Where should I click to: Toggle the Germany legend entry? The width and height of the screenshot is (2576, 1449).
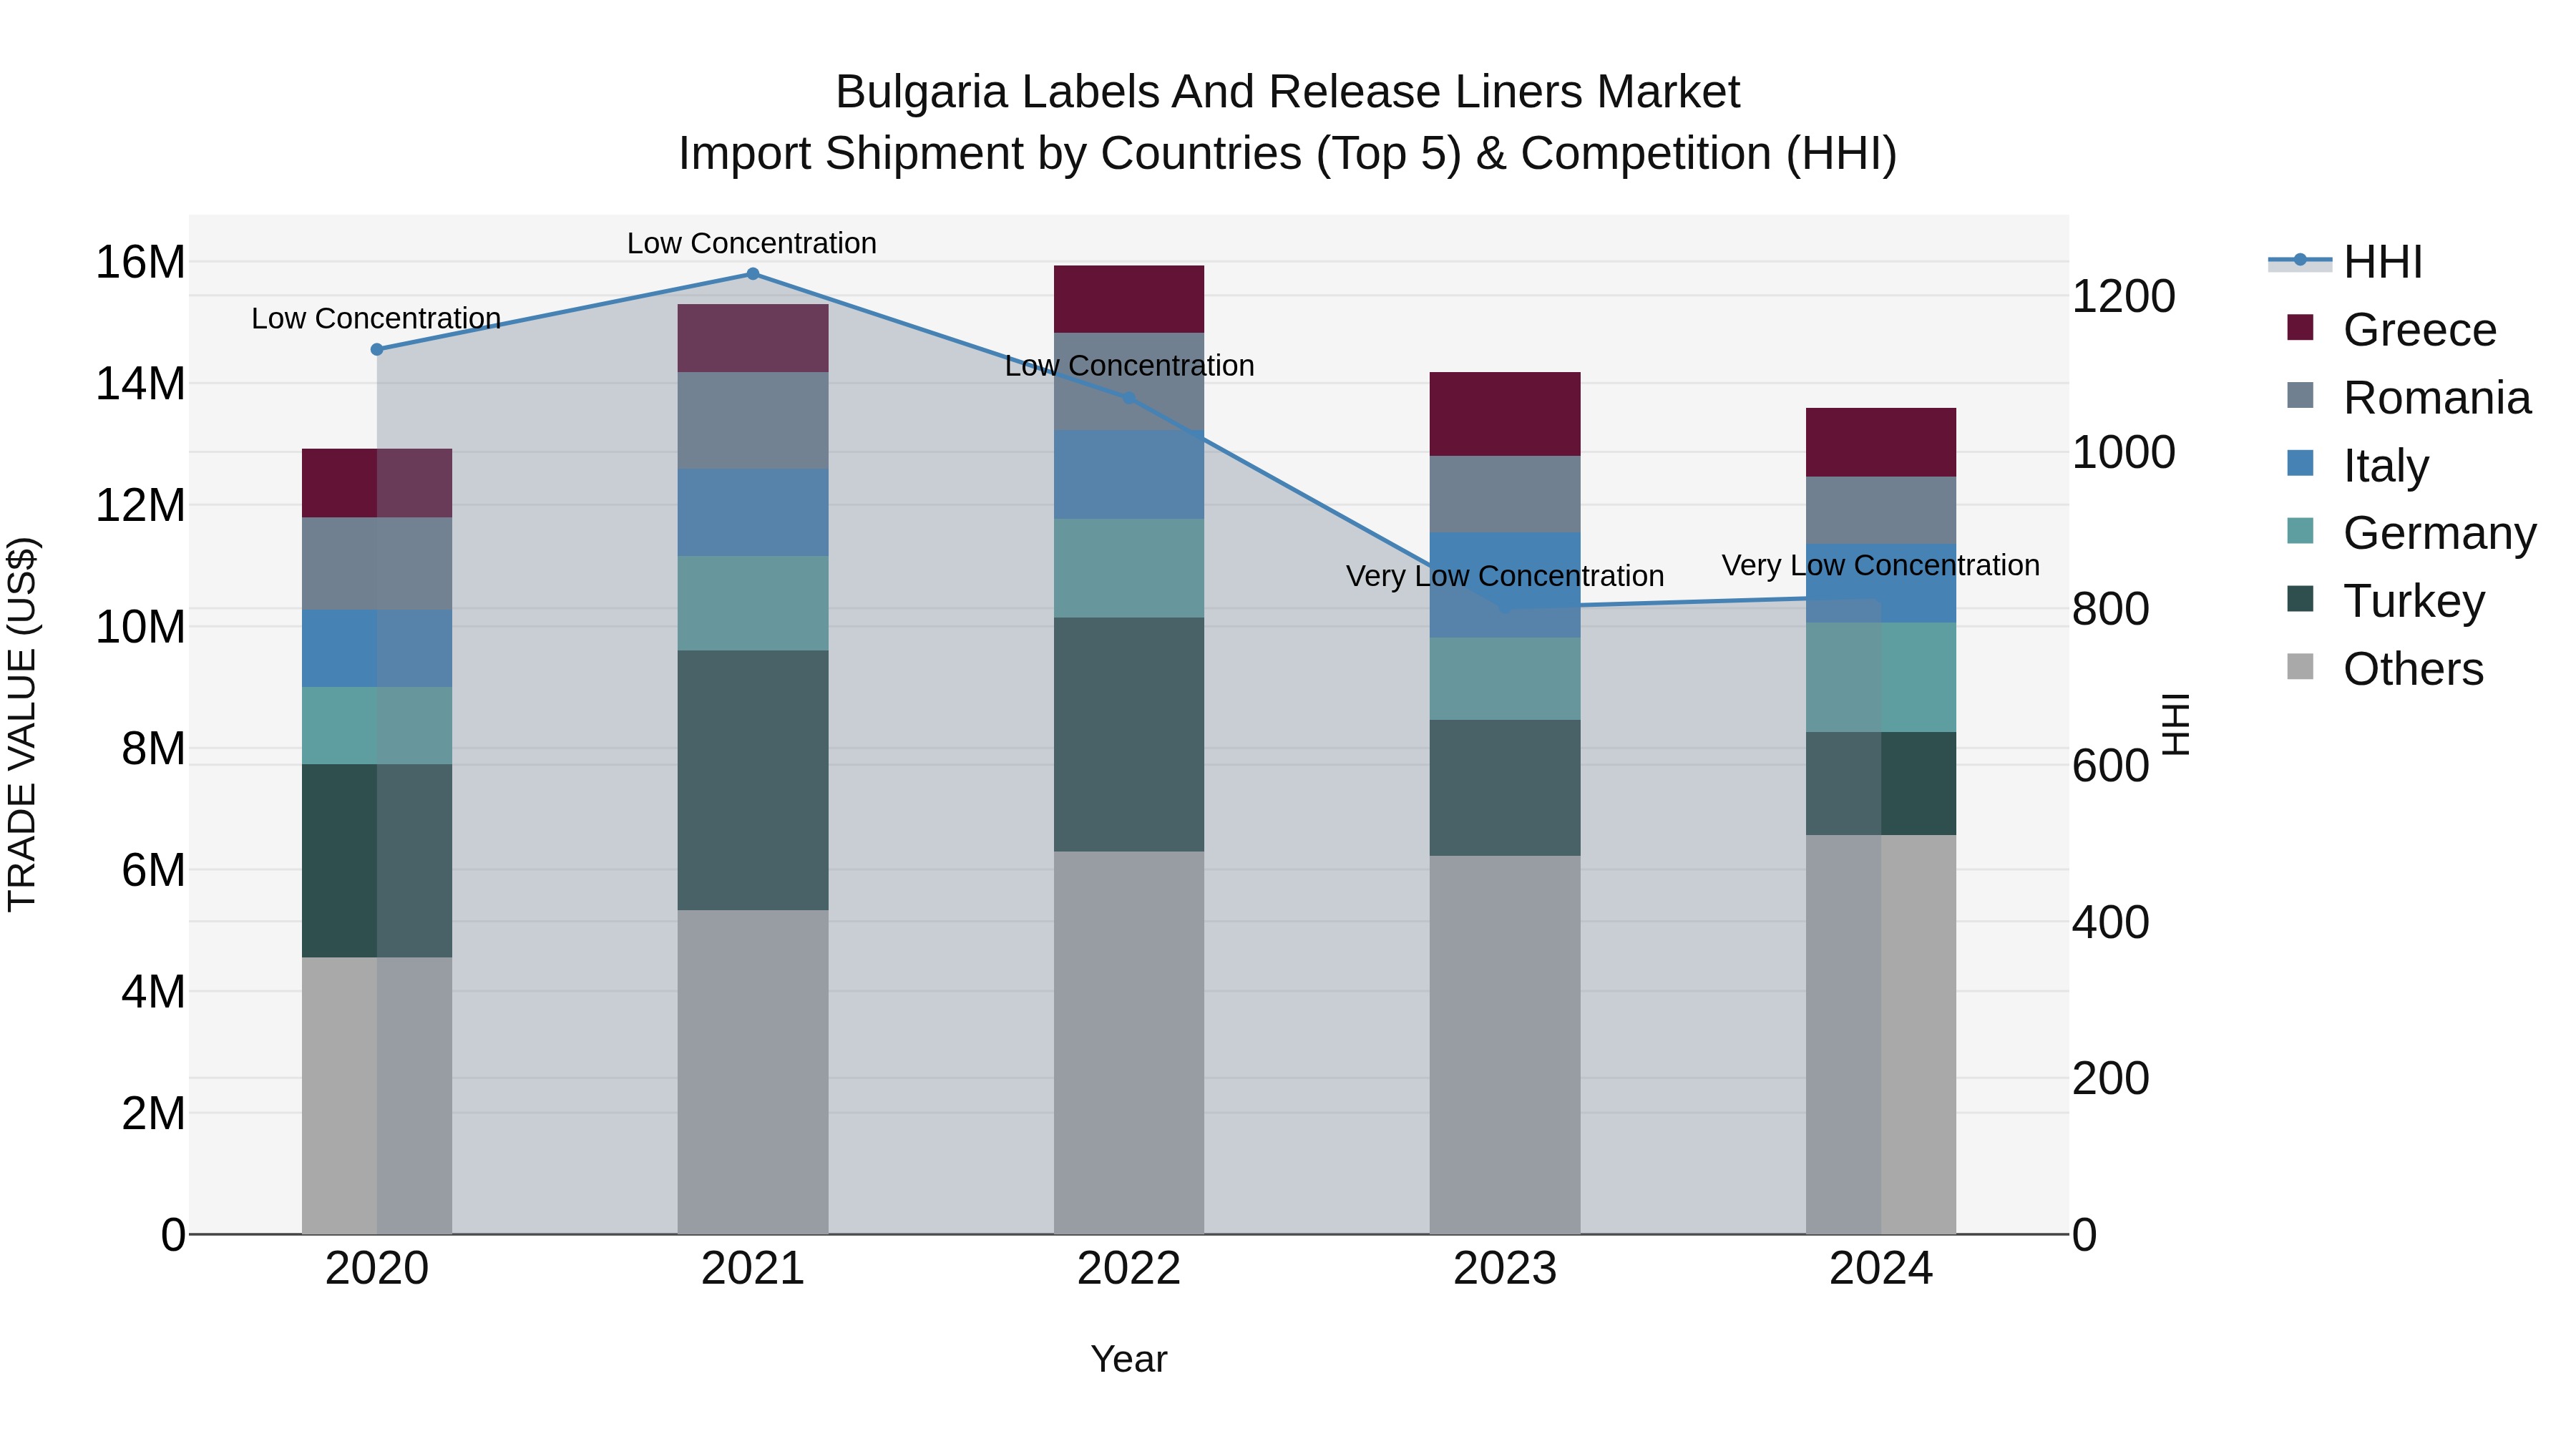(2411, 532)
